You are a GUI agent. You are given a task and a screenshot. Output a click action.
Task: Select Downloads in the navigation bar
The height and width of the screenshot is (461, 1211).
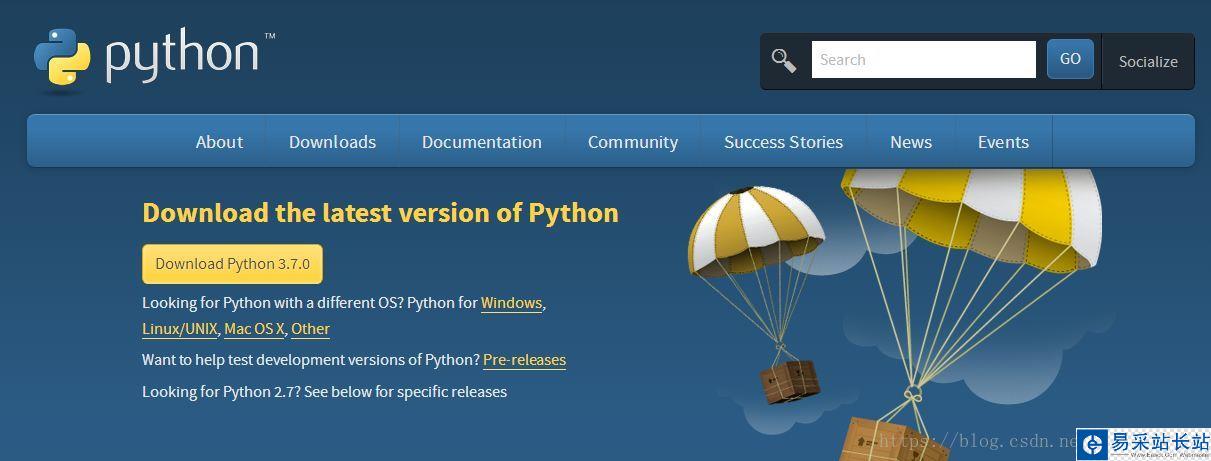point(332,142)
